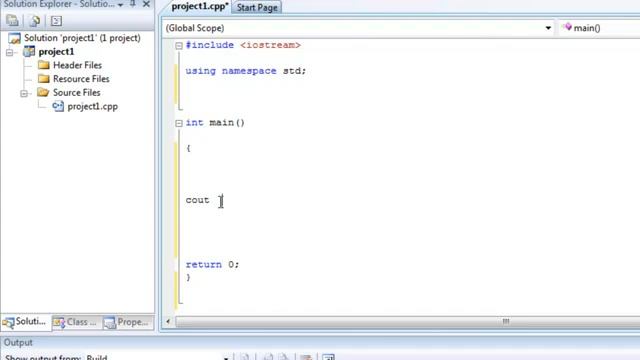This screenshot has height=360, width=640.
Task: Open the Solution Explorer bottom tab
Action: [x=26, y=322]
